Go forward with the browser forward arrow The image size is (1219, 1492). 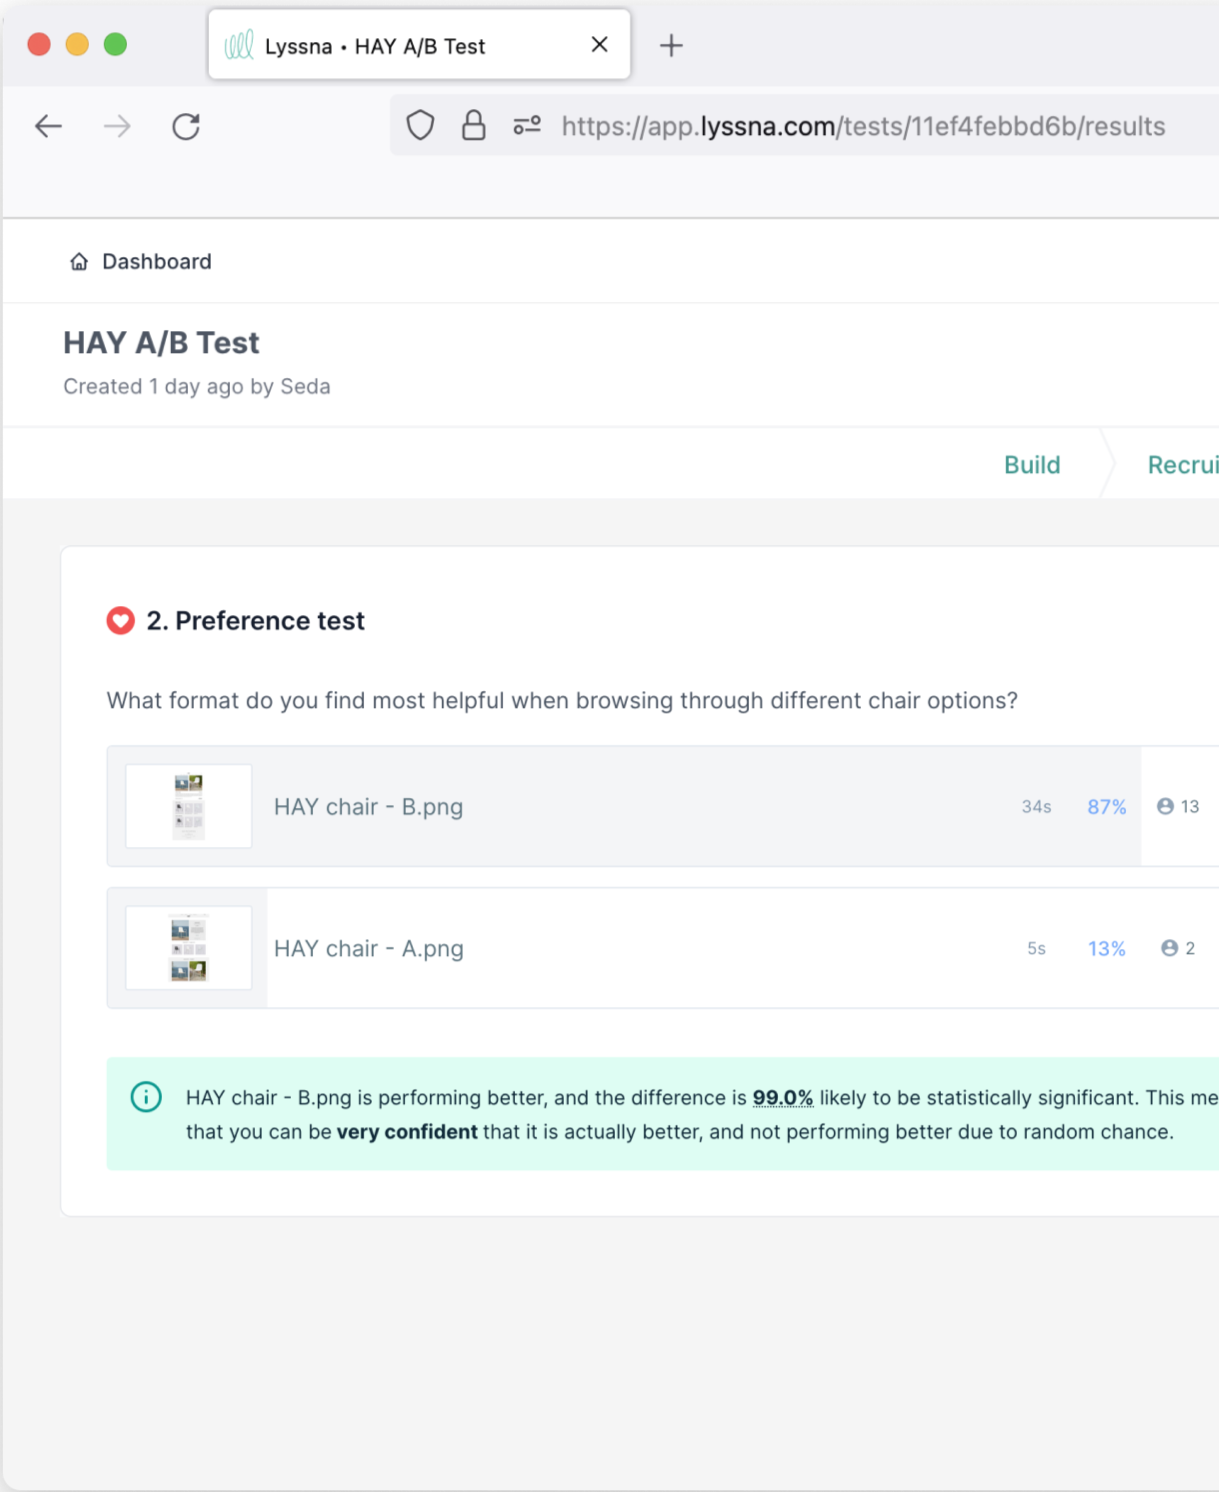(117, 126)
